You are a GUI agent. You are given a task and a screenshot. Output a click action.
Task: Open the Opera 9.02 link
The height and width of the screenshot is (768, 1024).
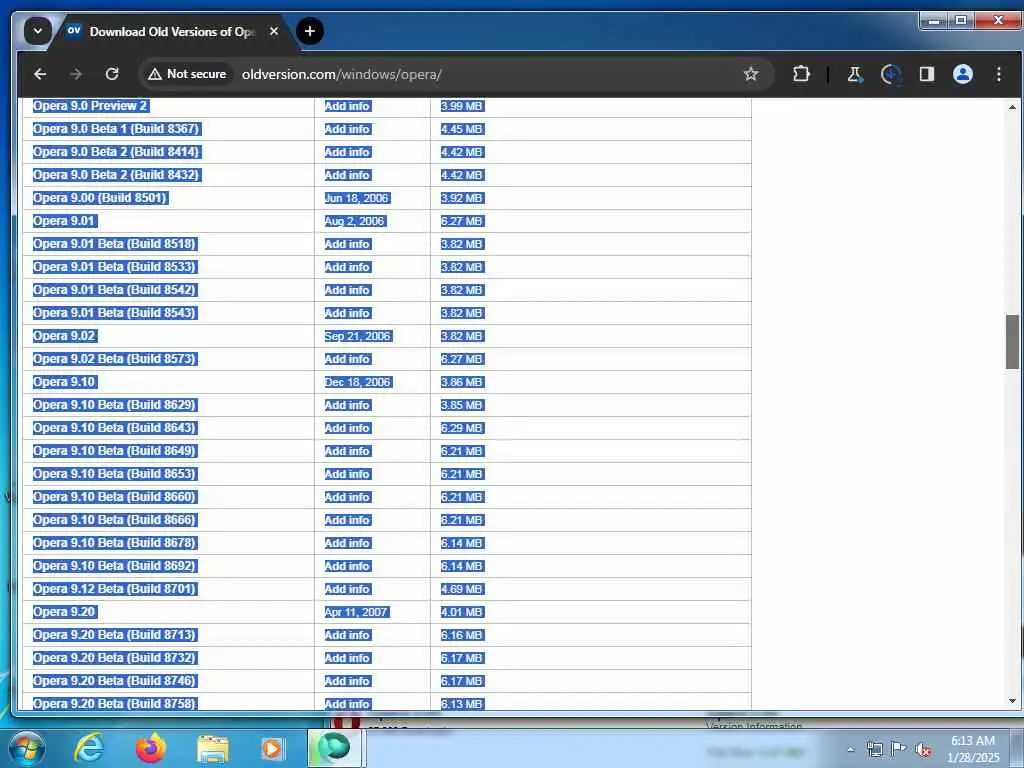click(x=65, y=336)
